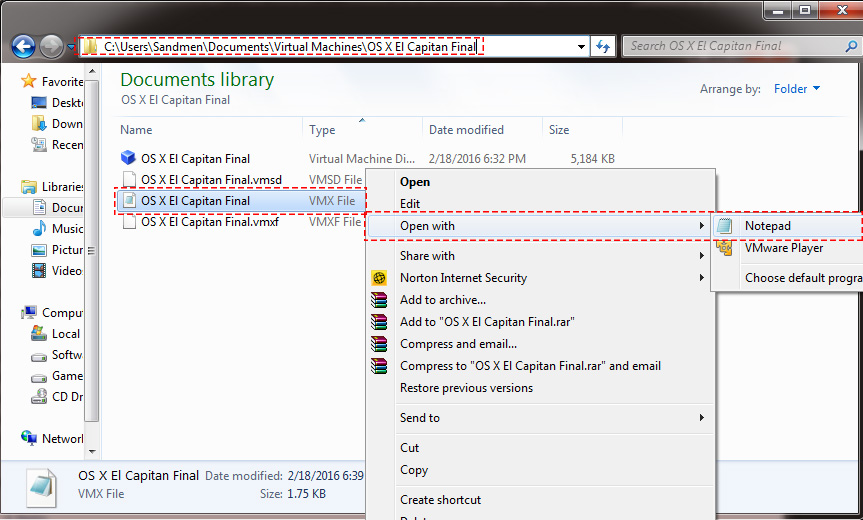Click the Libraries icon in navigation pane
The width and height of the screenshot is (863, 520).
point(29,187)
